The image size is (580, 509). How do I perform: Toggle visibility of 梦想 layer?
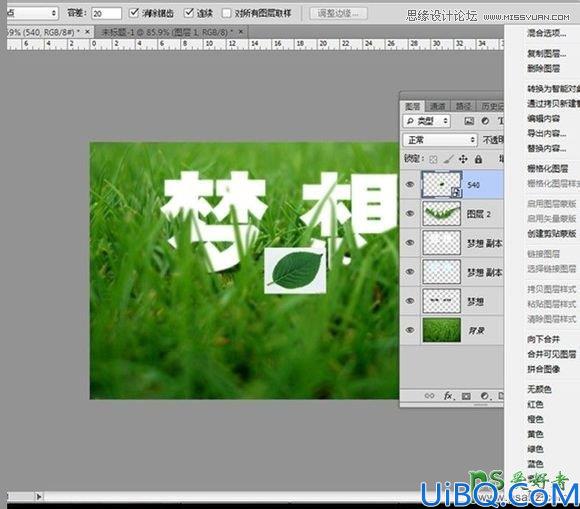pos(410,301)
